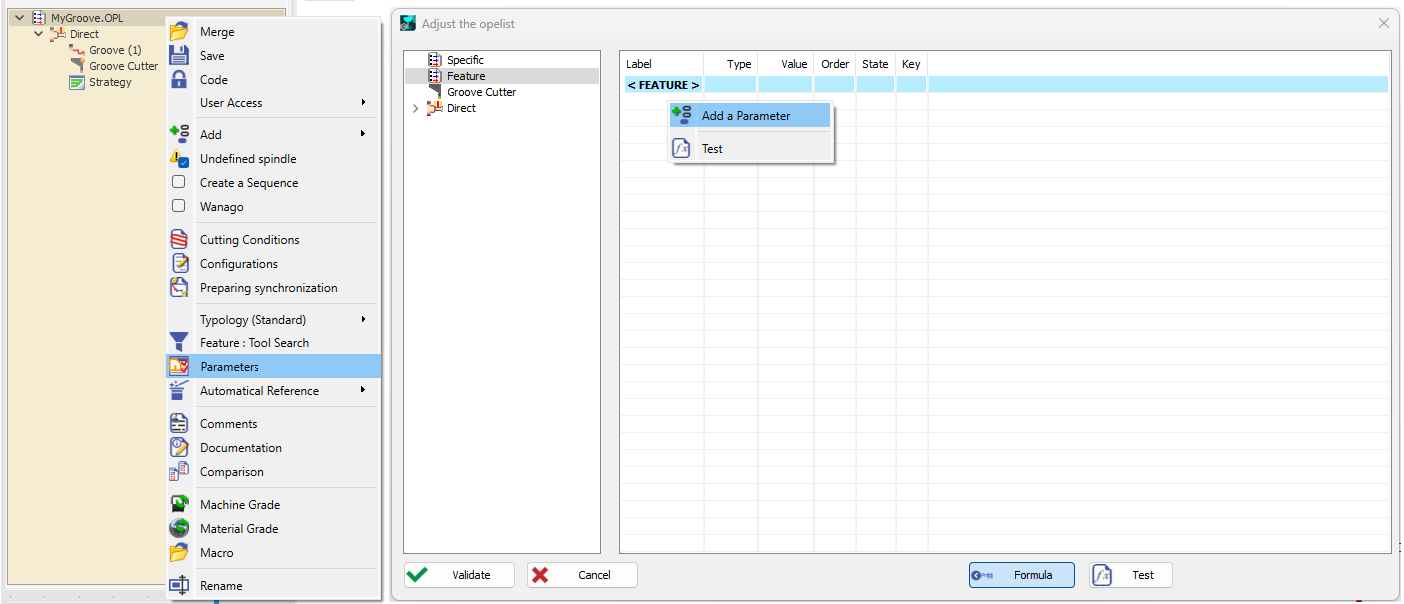This screenshot has width=1404, height=604.
Task: Toggle the Create a Sequence checkbox
Action: (179, 183)
